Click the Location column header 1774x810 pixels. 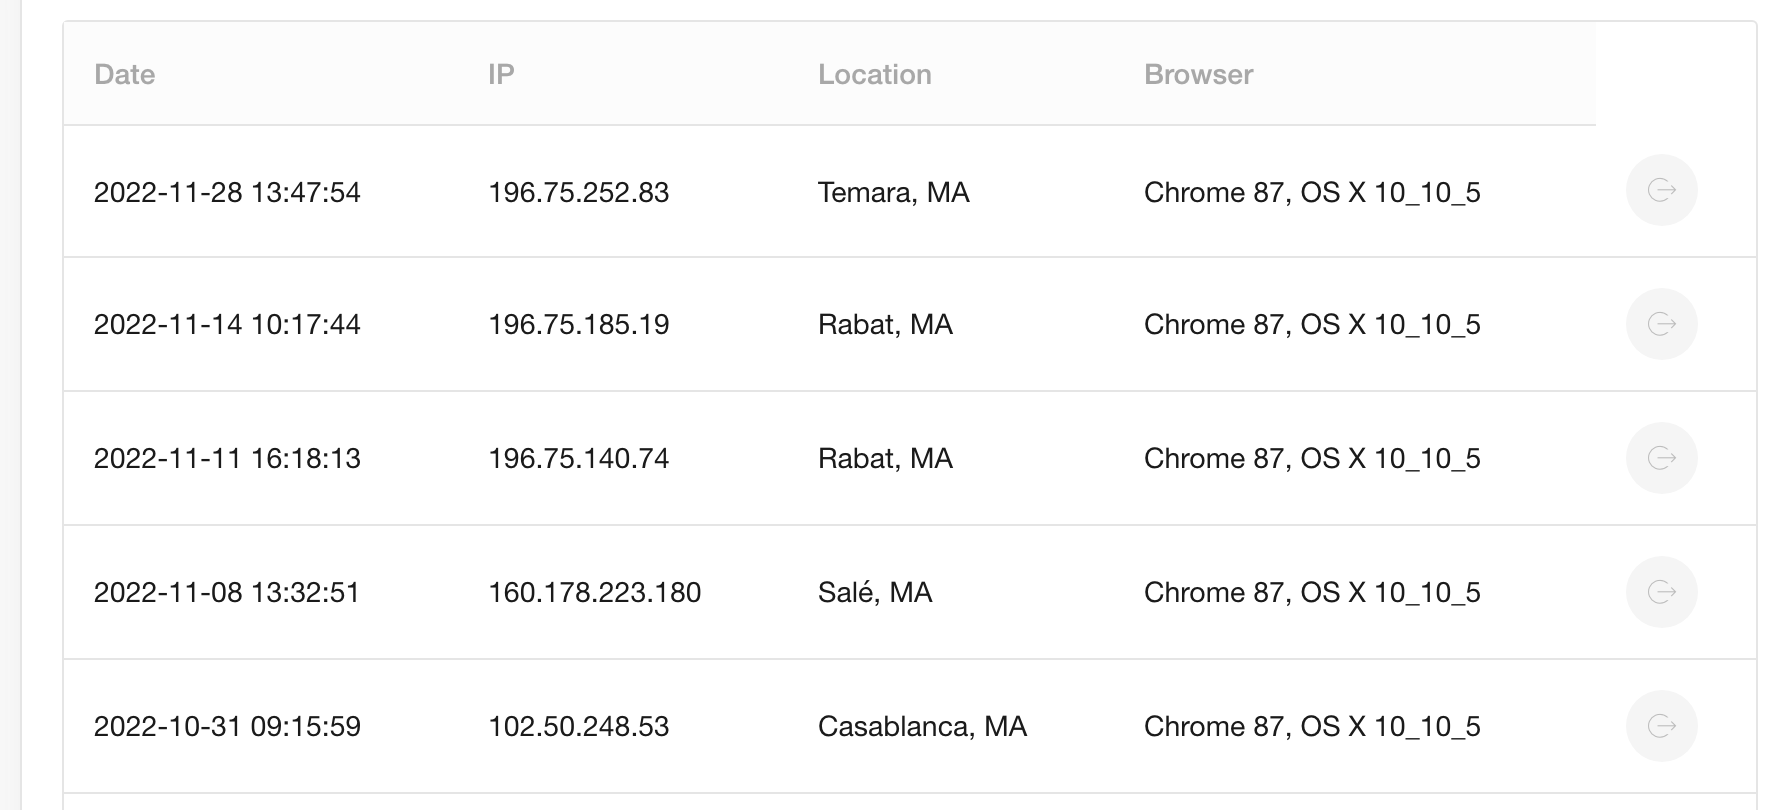[x=874, y=75]
